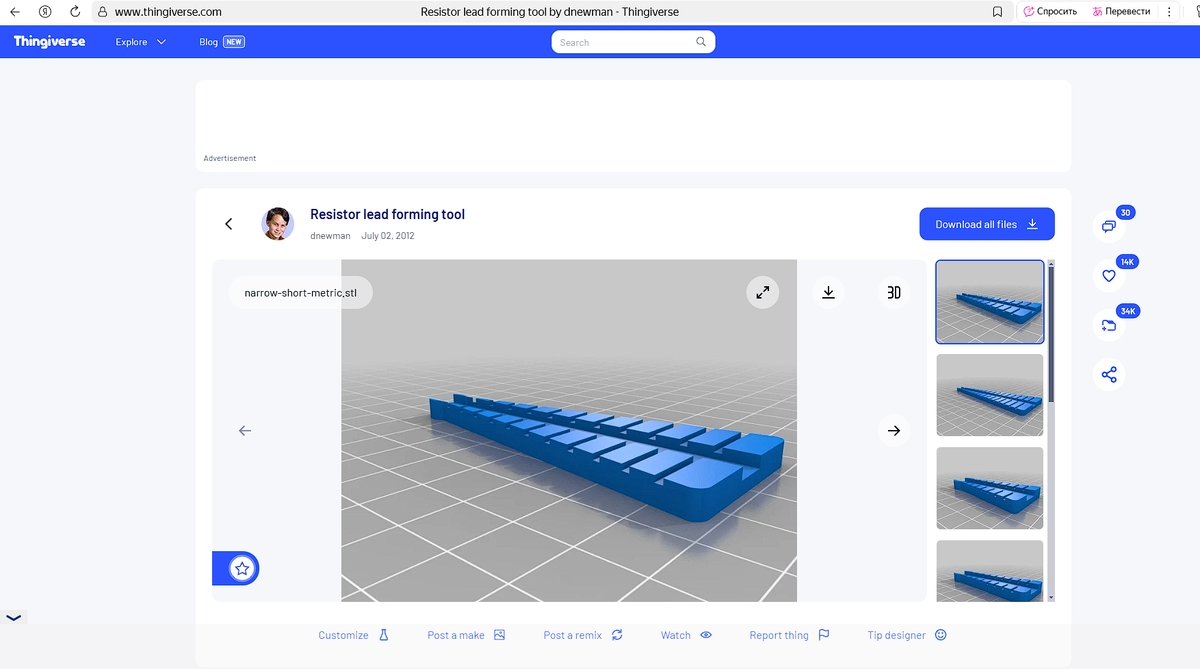Select the third model thumbnail
The width and height of the screenshot is (1200, 669).
click(x=990, y=488)
